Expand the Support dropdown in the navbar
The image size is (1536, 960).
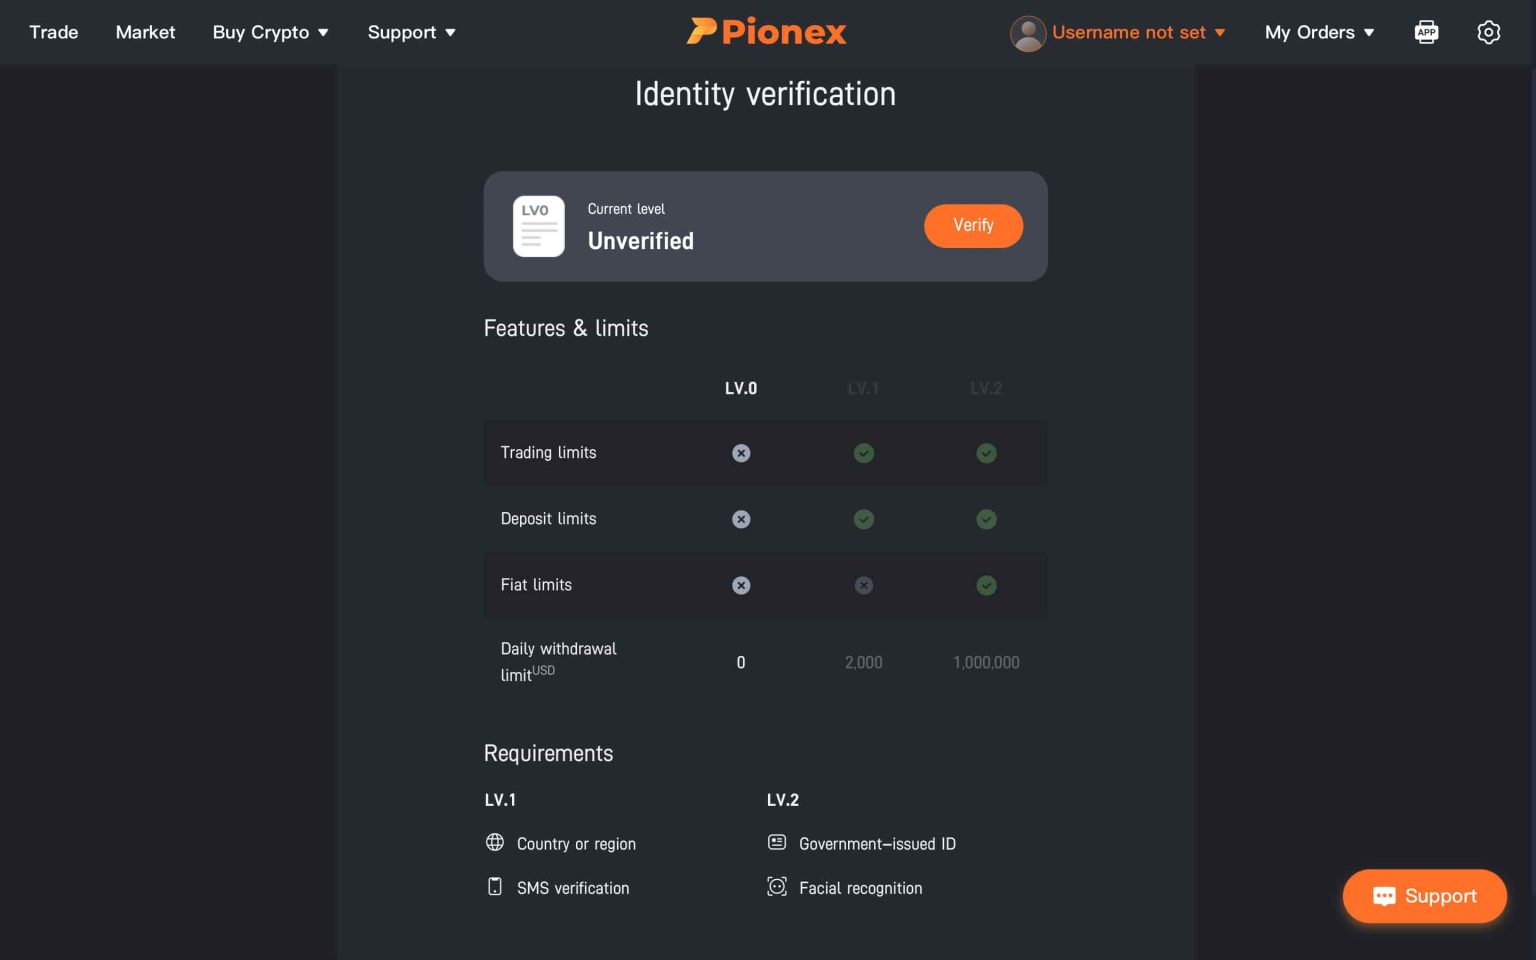(x=411, y=32)
